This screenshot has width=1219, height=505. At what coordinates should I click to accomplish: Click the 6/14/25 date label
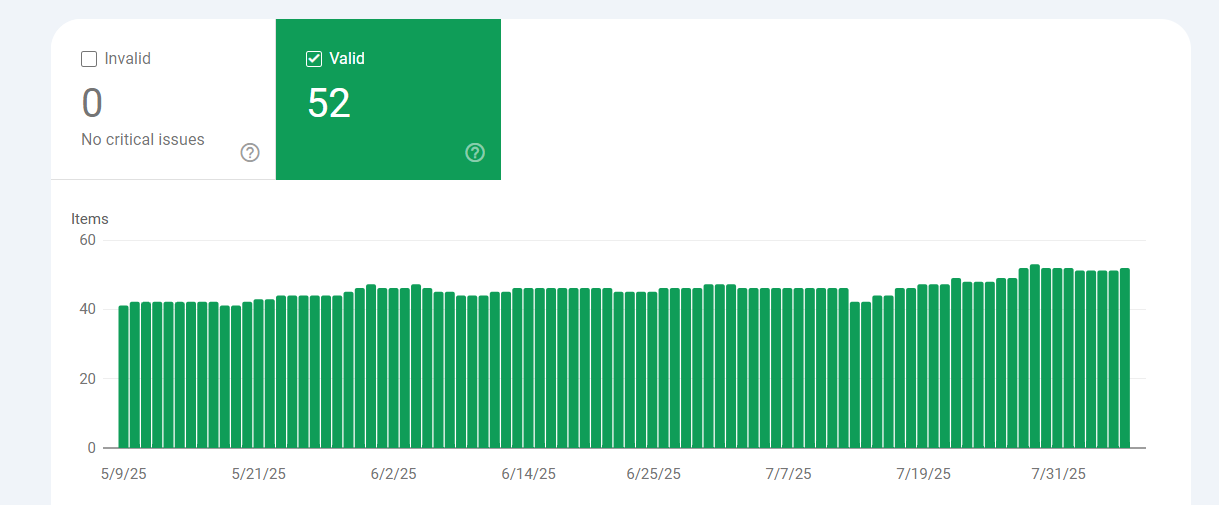(529, 474)
